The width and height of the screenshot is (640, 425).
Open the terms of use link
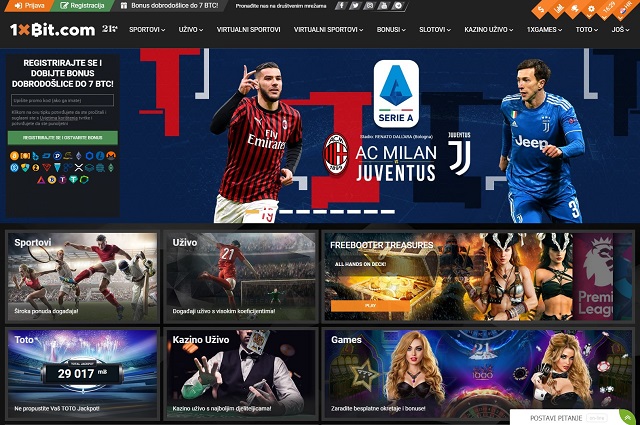(x=58, y=118)
